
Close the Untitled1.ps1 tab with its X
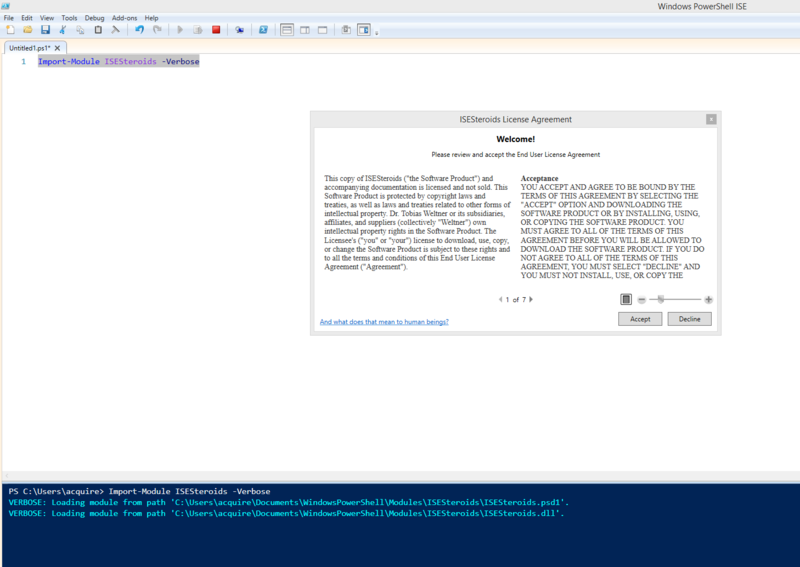(57, 48)
